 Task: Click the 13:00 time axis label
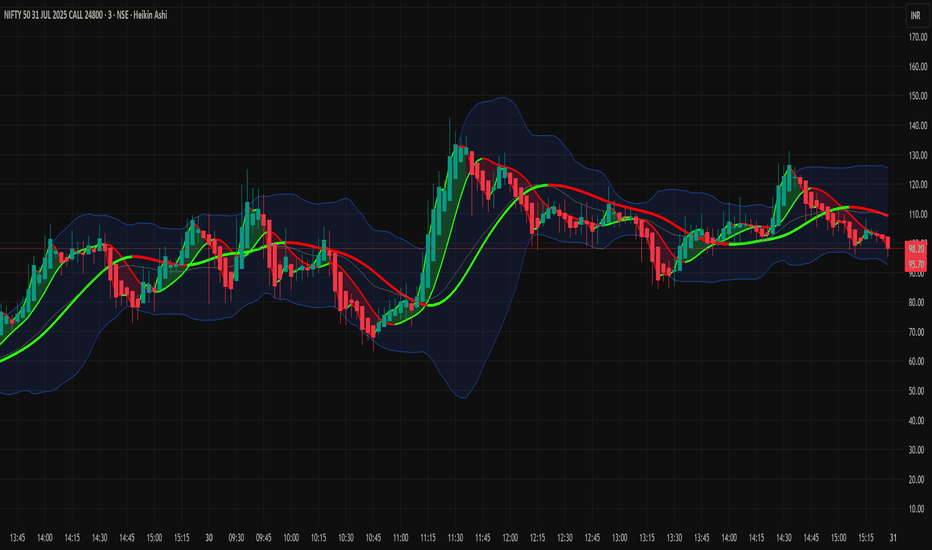tap(619, 538)
